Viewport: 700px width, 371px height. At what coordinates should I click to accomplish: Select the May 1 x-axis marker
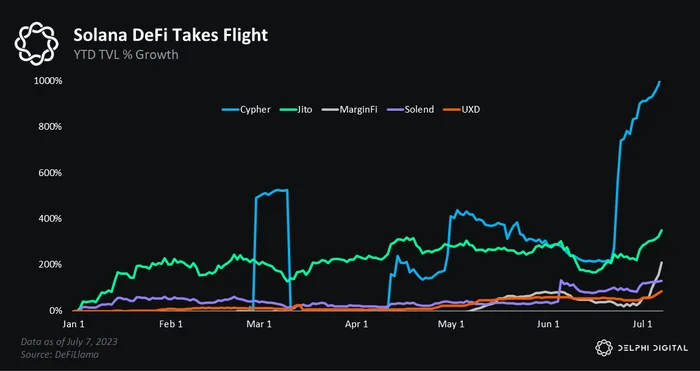click(x=452, y=325)
